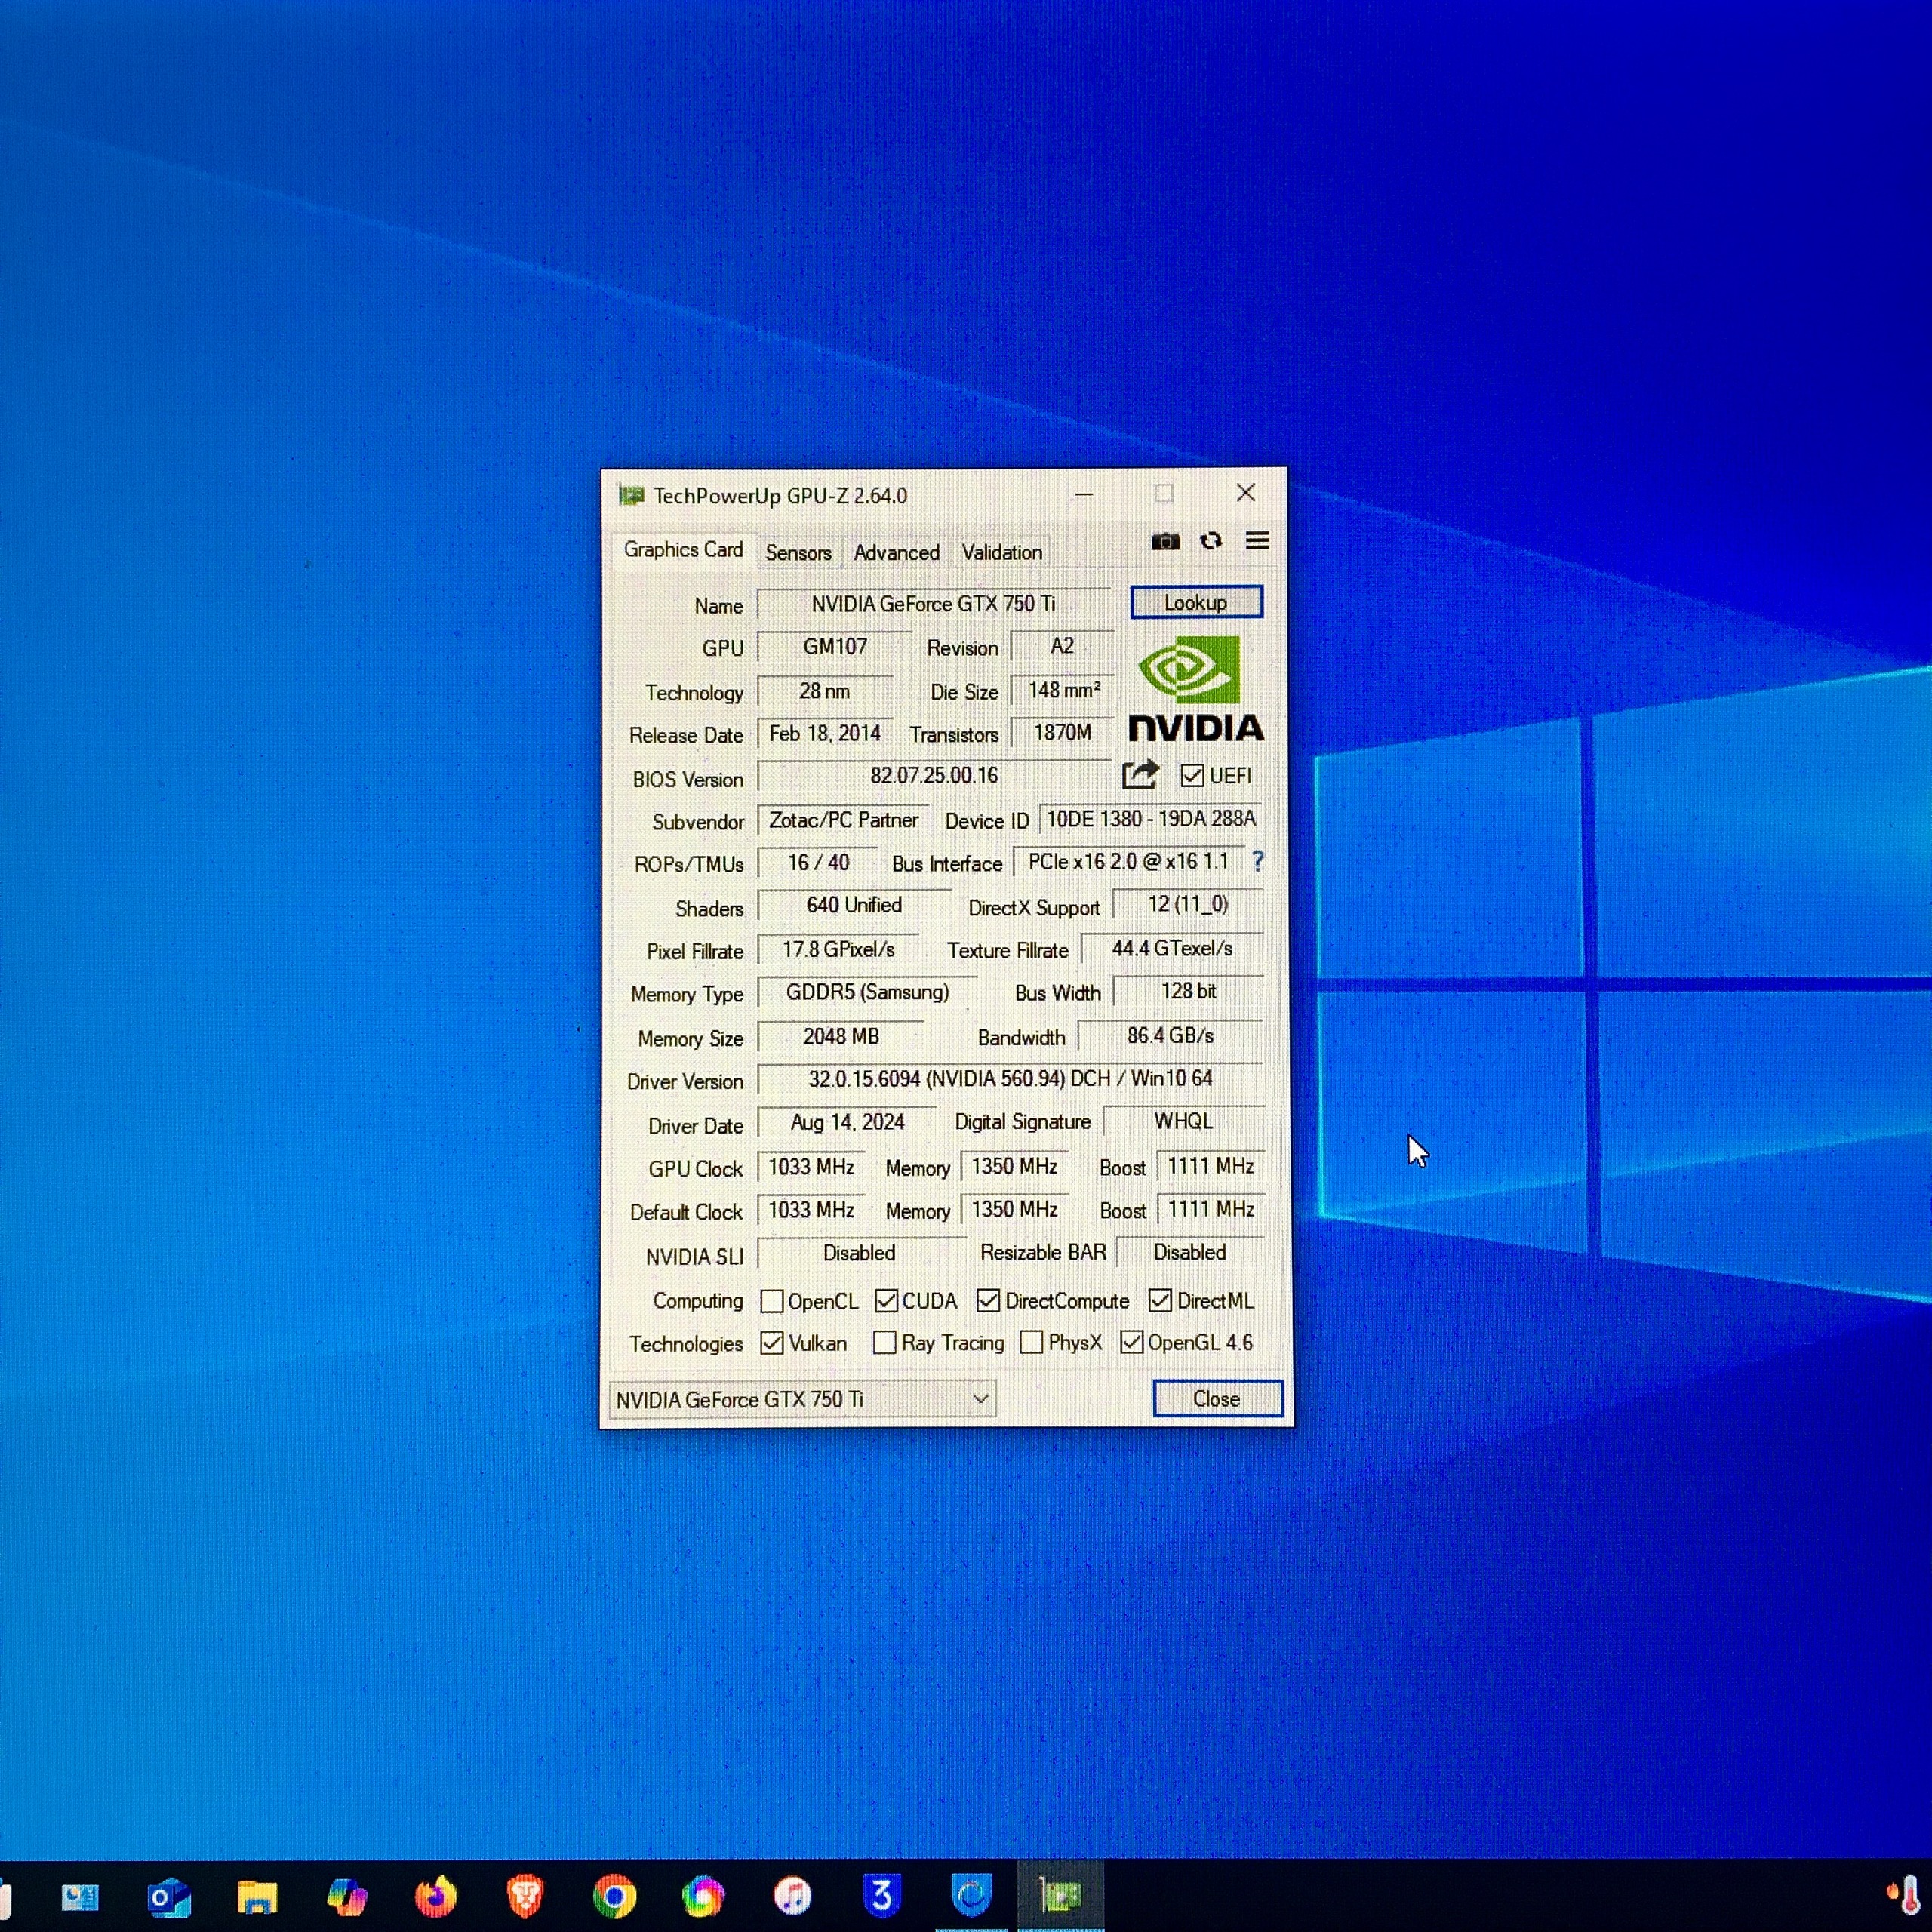Toggle the Ray Tracing checkbox

[x=884, y=1343]
